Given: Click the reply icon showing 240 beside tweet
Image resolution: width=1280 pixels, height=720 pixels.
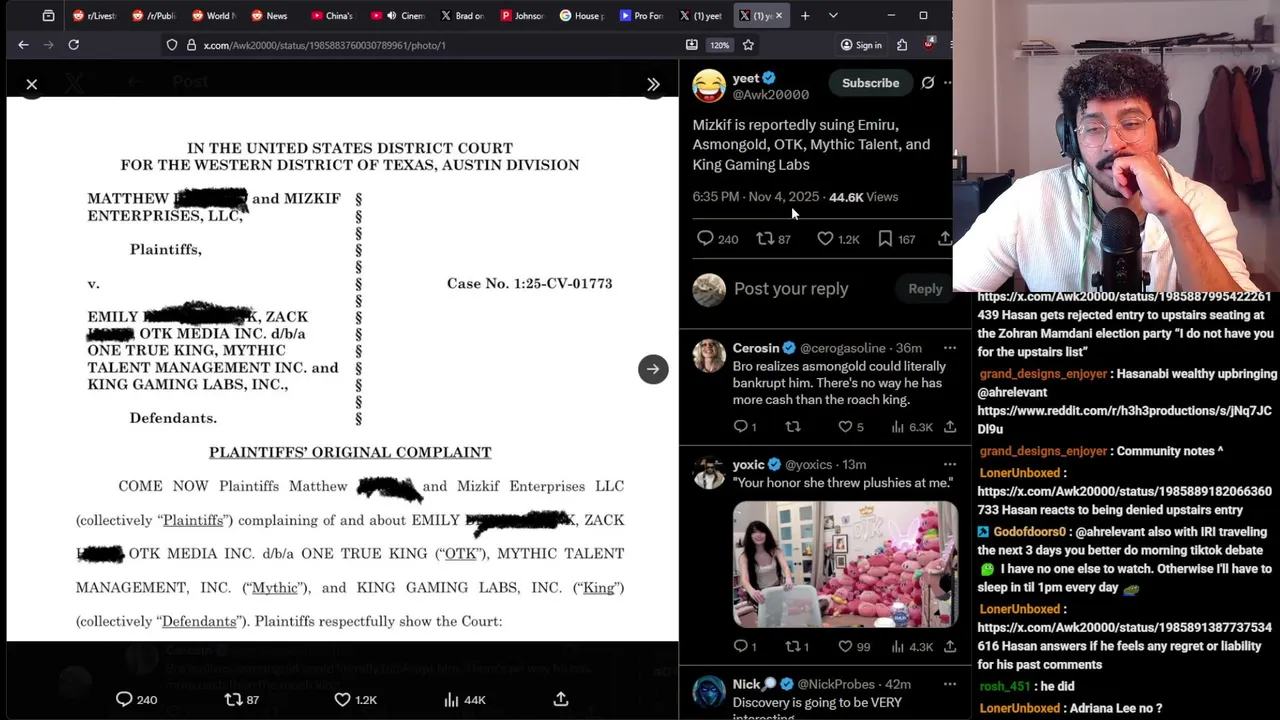Looking at the screenshot, I should [705, 239].
